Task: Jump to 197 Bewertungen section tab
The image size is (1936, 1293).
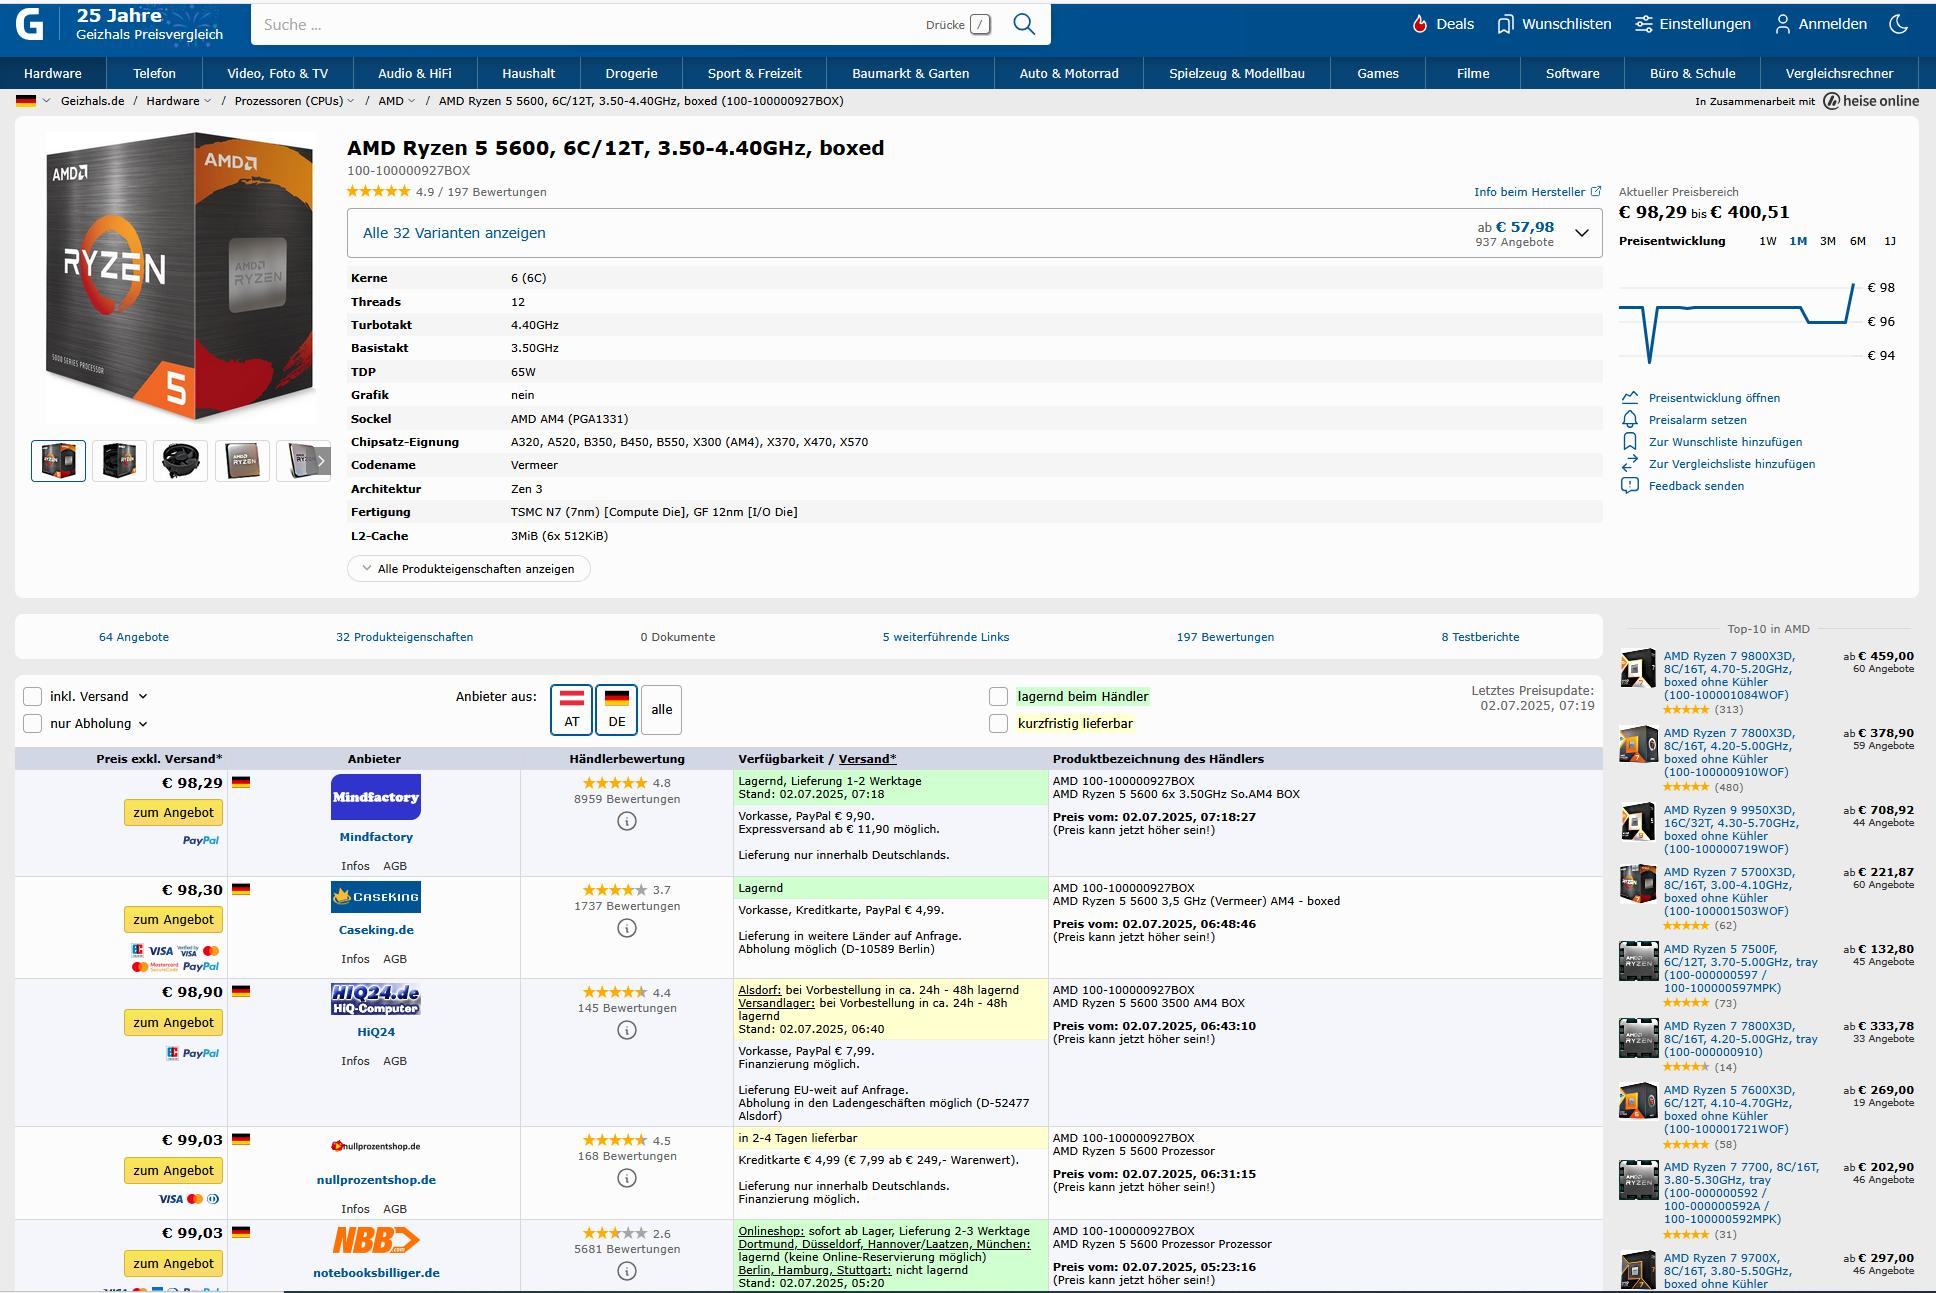Action: (x=1225, y=637)
